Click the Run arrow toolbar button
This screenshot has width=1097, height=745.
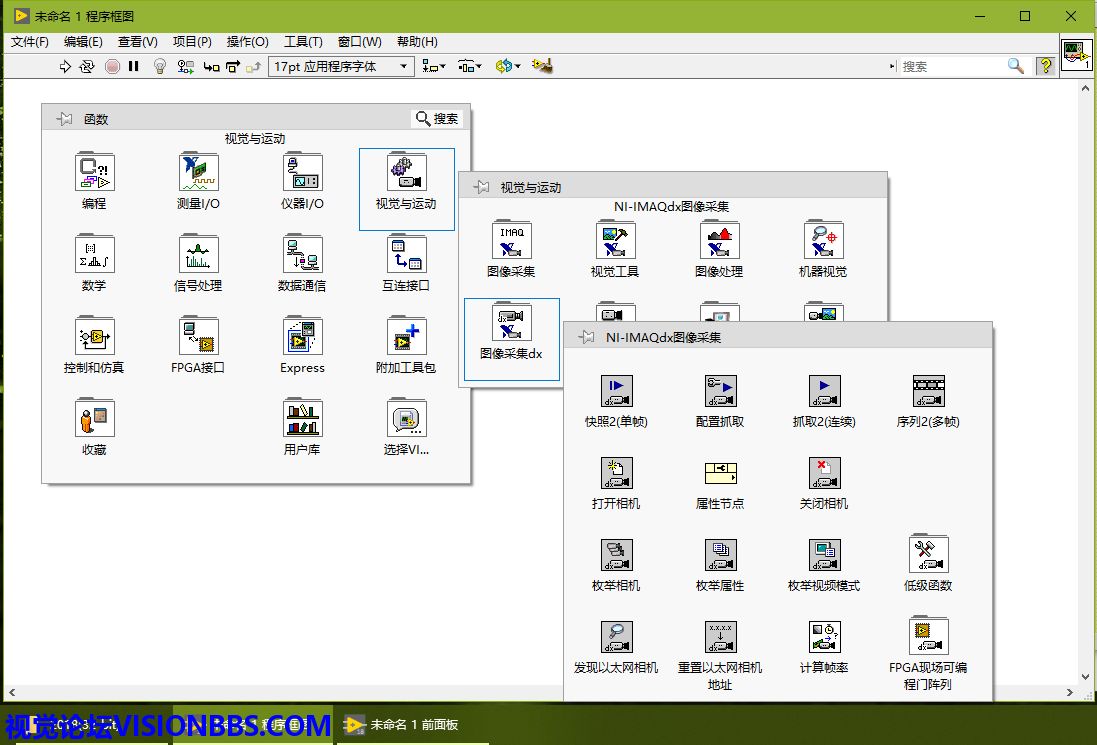point(65,66)
